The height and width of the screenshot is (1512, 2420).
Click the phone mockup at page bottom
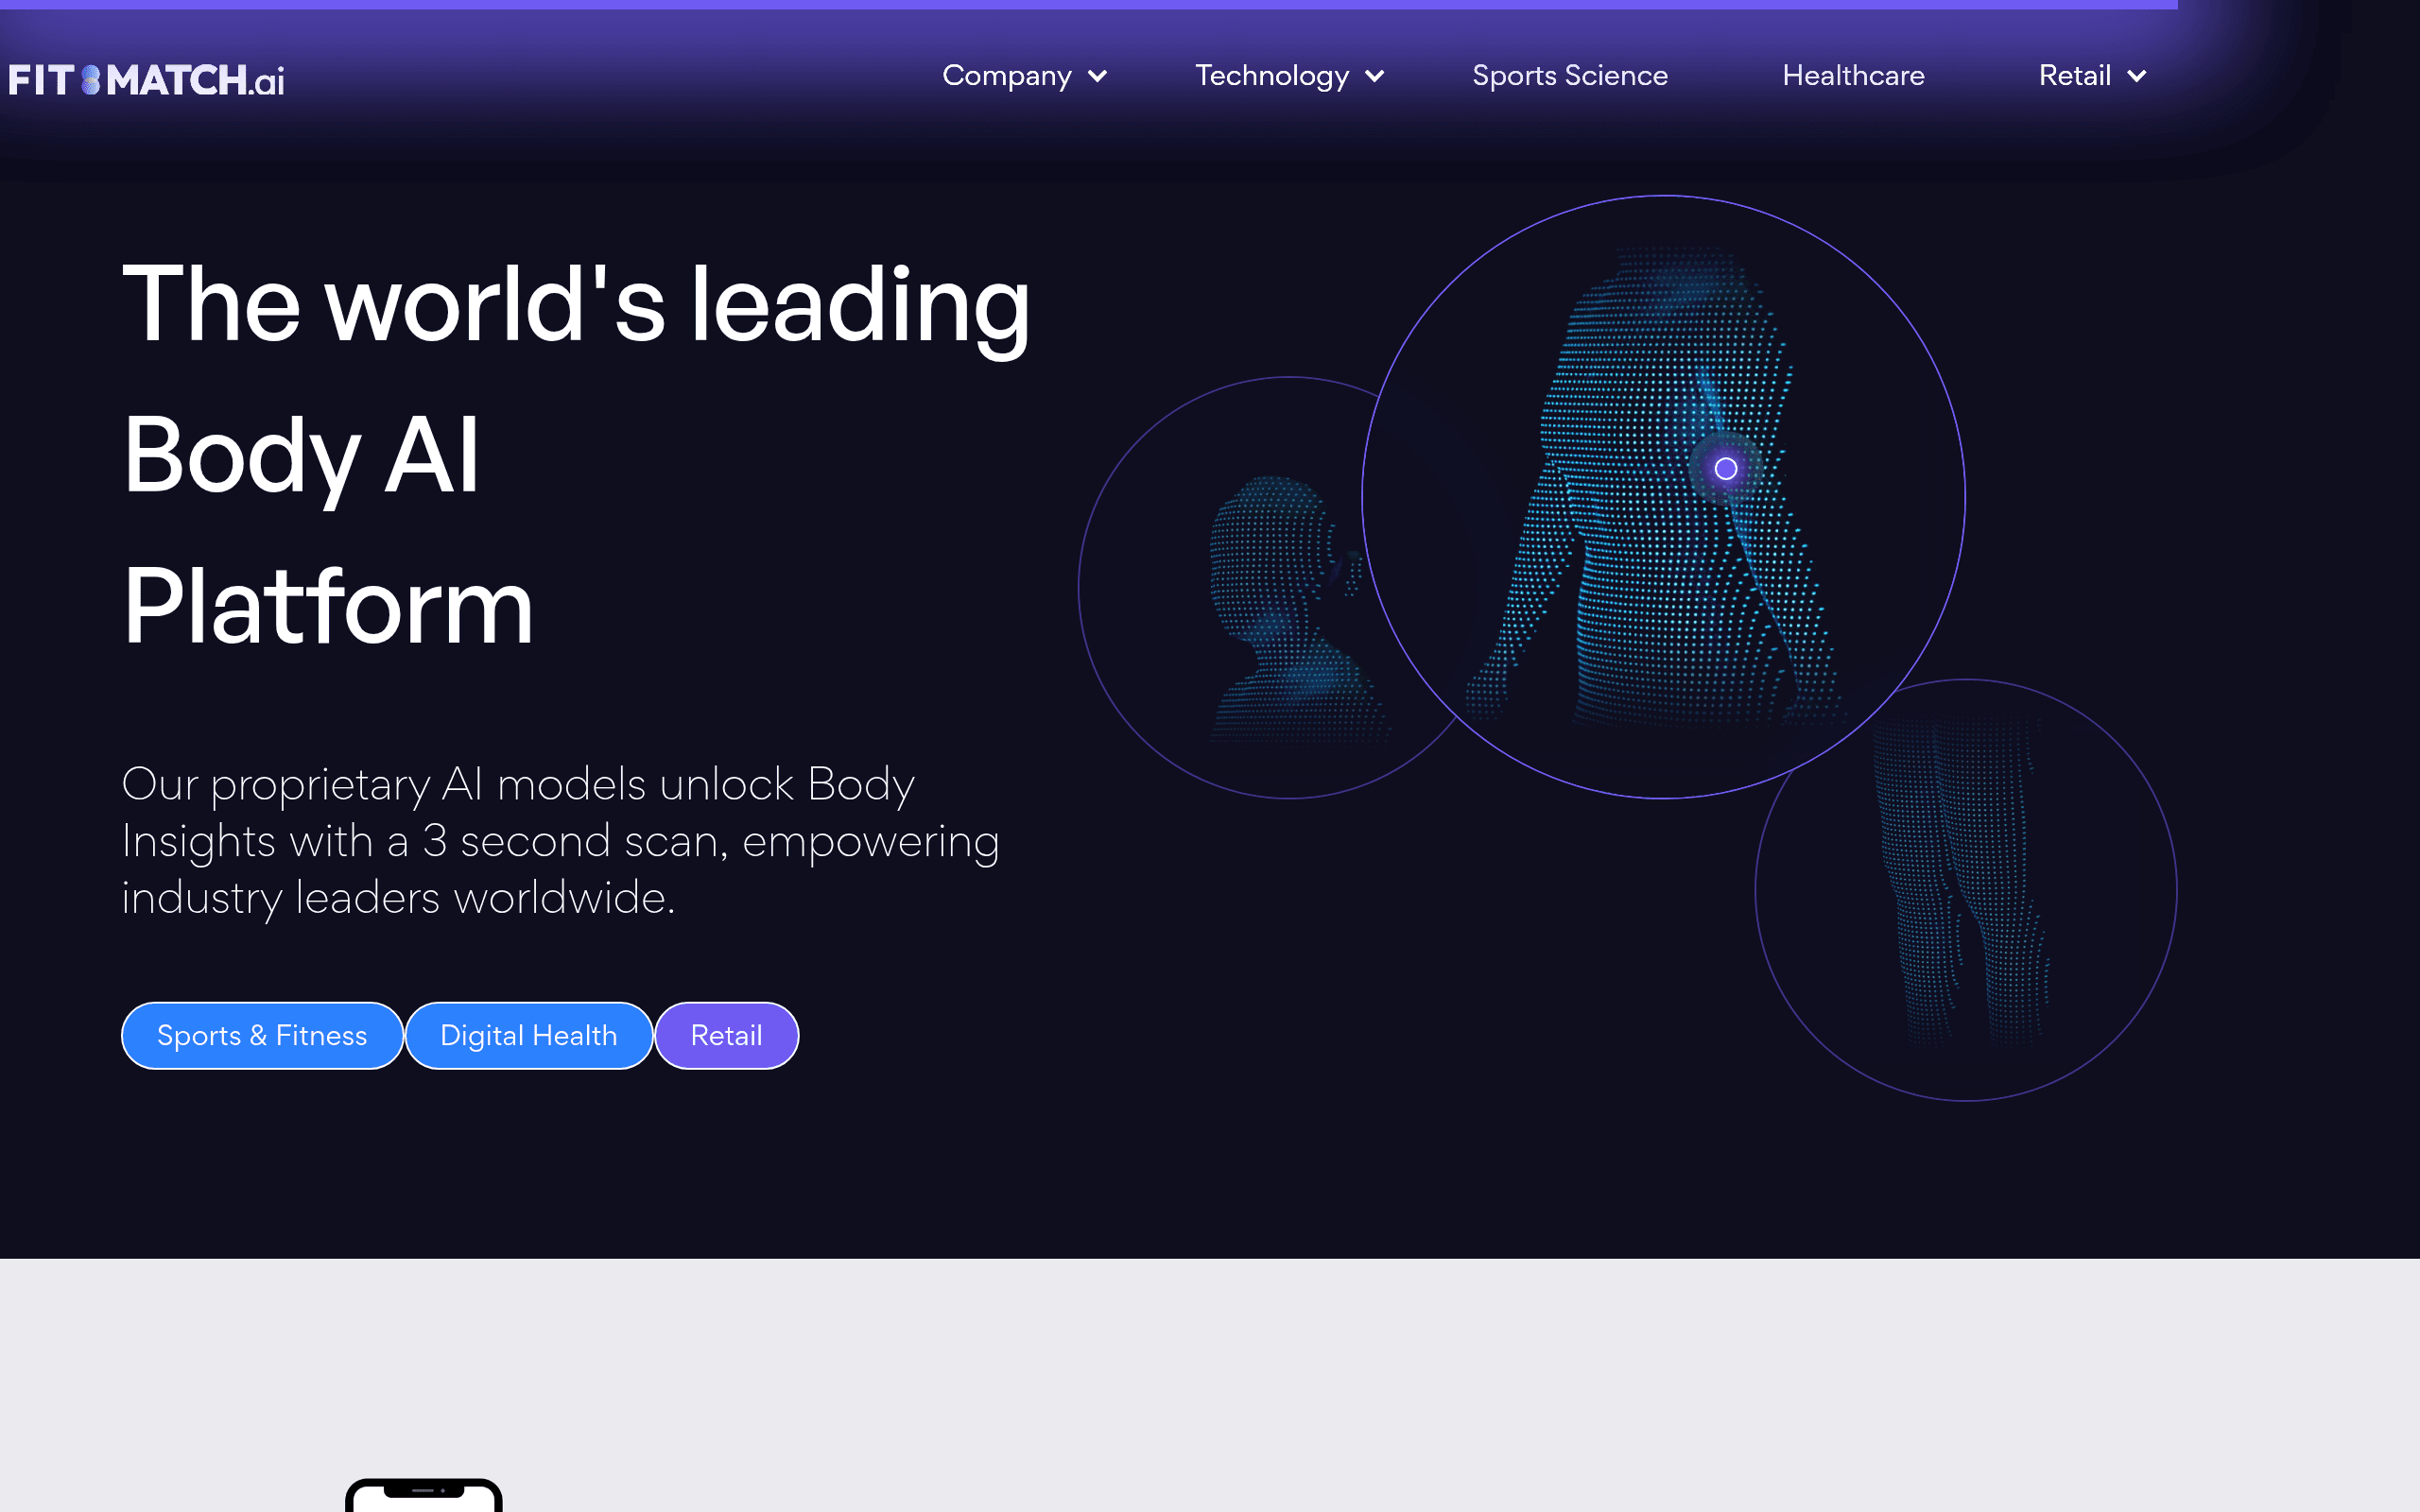click(424, 1495)
